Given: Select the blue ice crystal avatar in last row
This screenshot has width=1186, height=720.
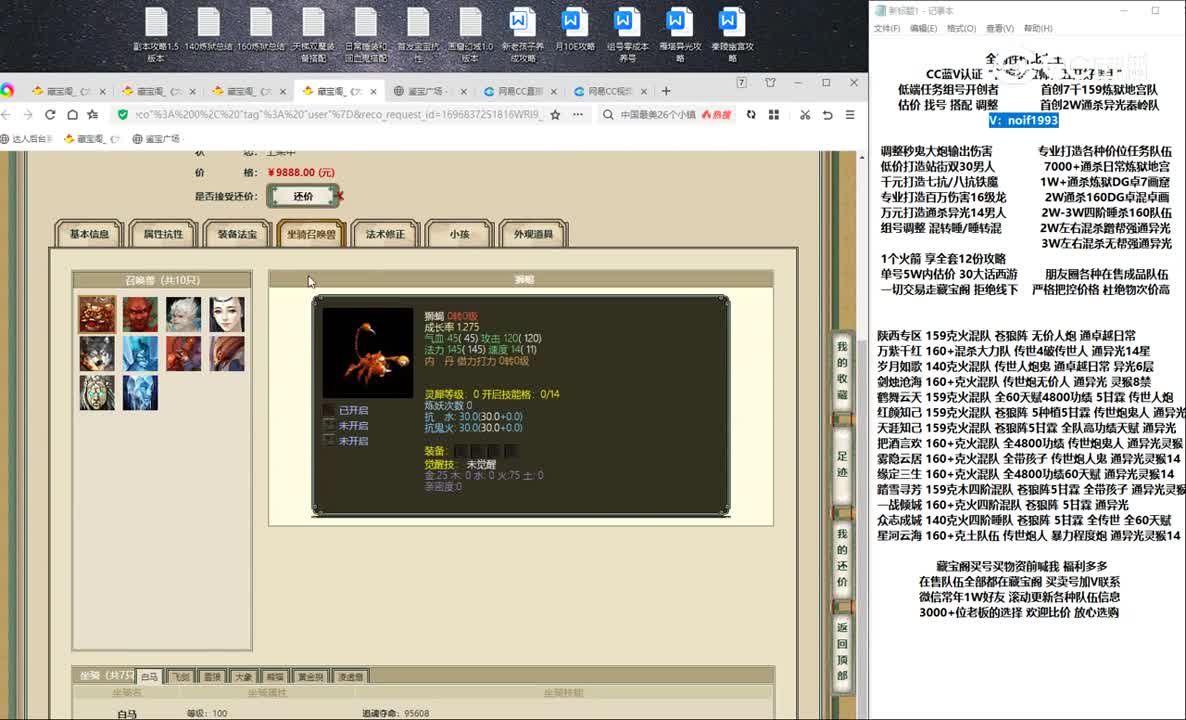Looking at the screenshot, I should [141, 393].
